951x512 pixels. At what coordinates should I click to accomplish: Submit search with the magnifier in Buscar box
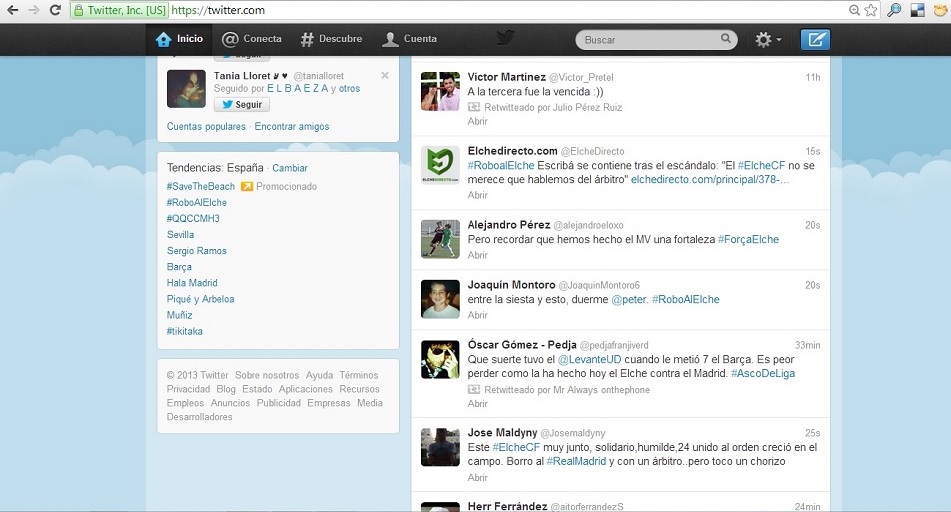point(725,39)
